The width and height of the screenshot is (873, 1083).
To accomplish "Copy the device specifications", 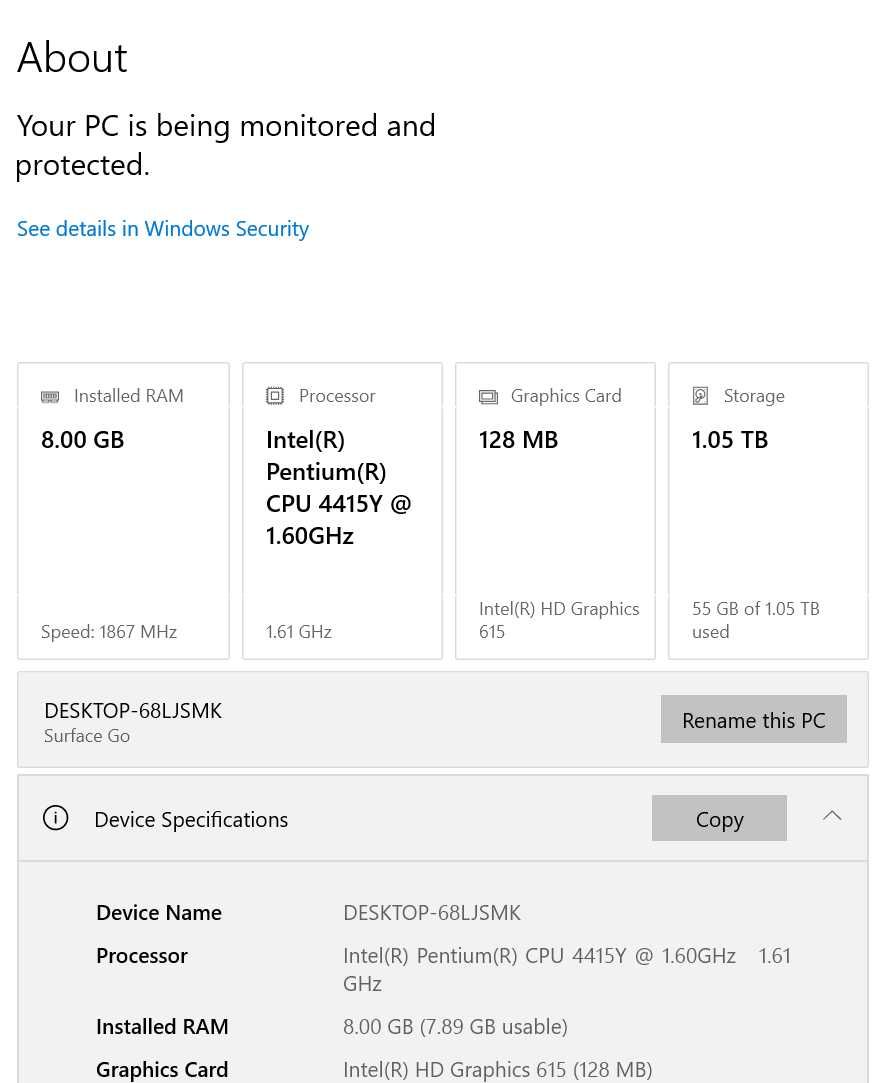I will pos(719,818).
